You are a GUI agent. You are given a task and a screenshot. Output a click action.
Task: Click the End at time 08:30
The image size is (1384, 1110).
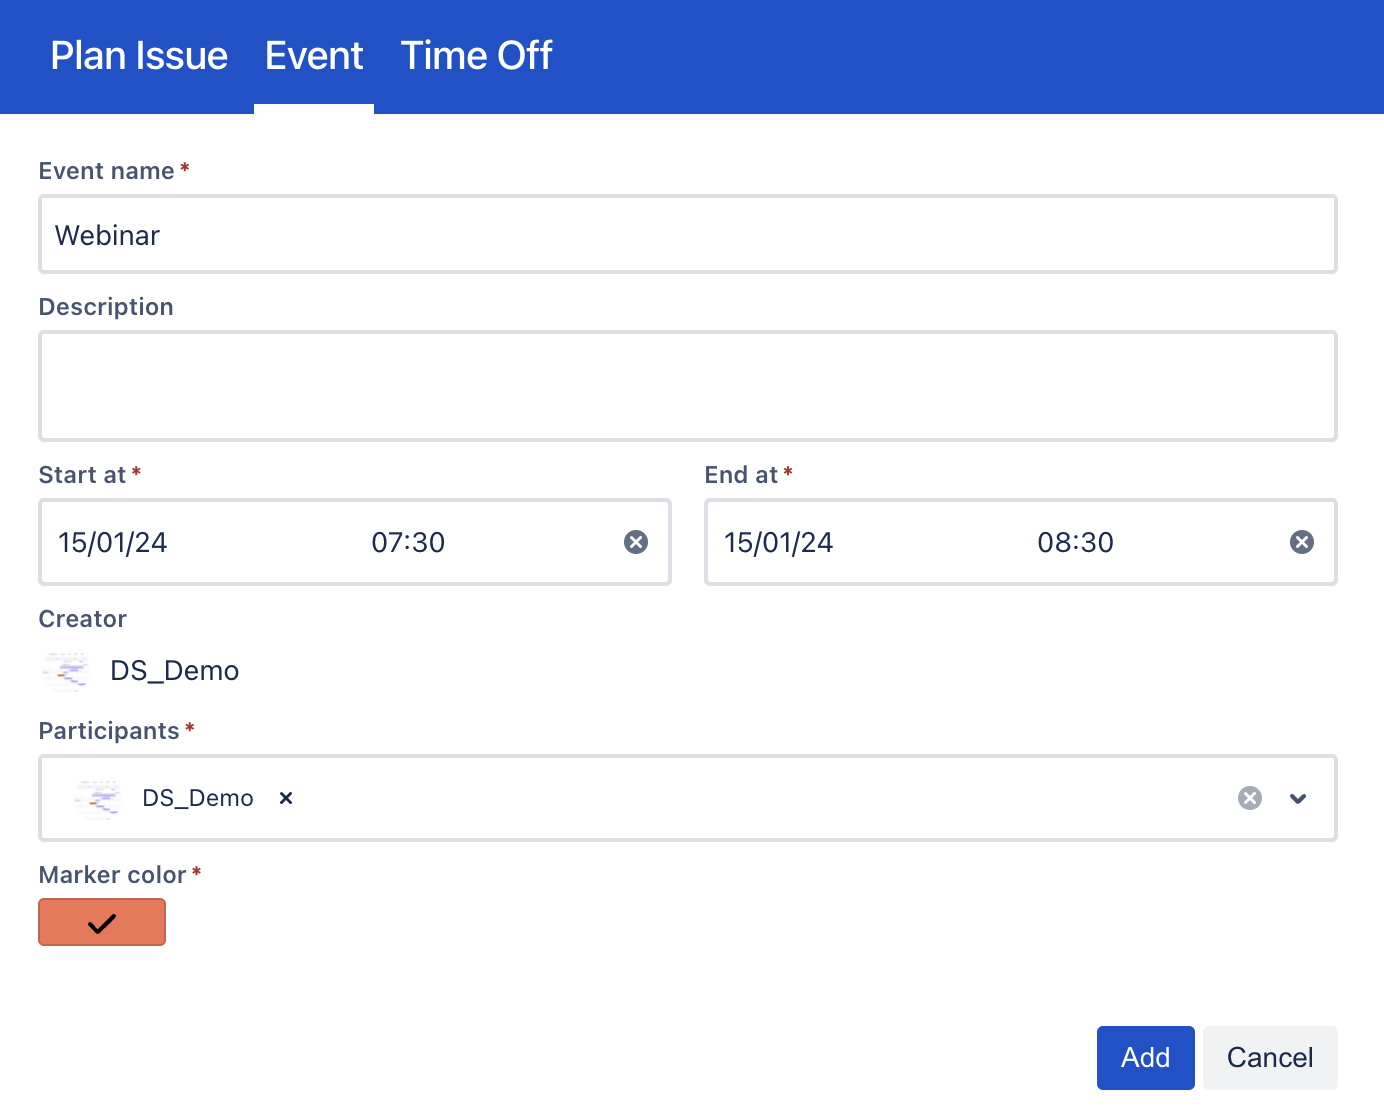coord(1075,543)
